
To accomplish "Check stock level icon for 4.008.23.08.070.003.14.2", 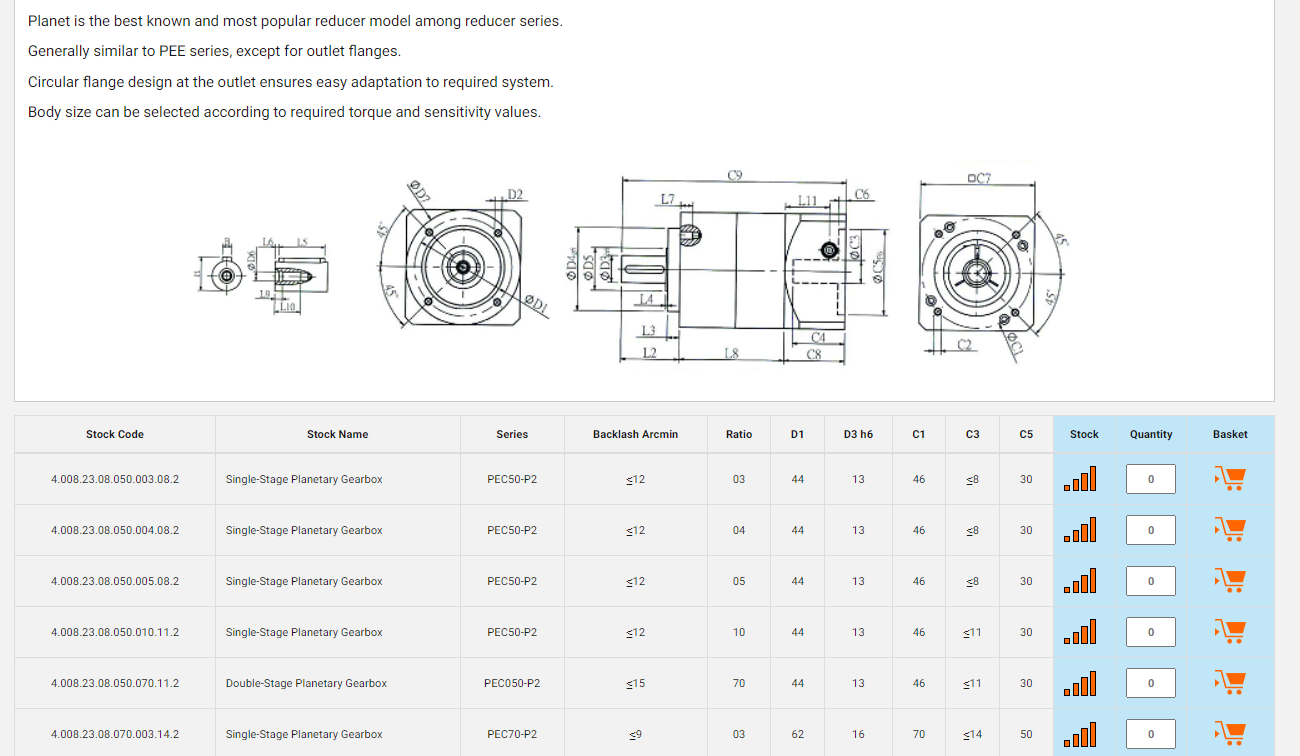I will pyautogui.click(x=1080, y=734).
